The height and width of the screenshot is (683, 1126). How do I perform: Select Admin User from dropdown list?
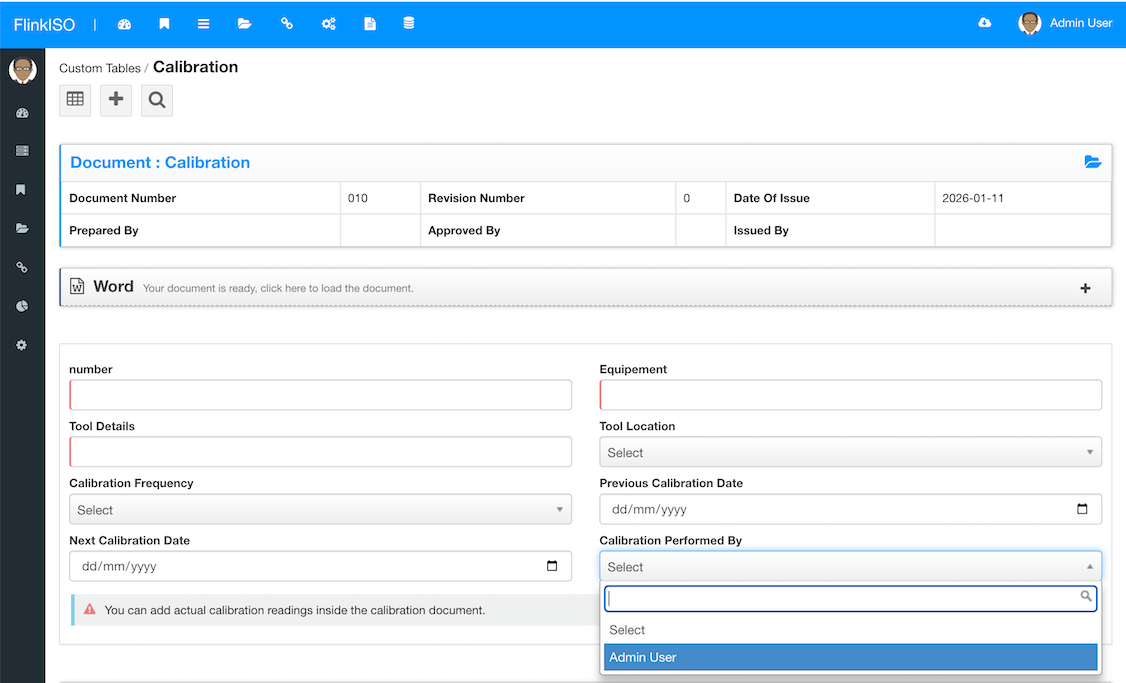850,657
